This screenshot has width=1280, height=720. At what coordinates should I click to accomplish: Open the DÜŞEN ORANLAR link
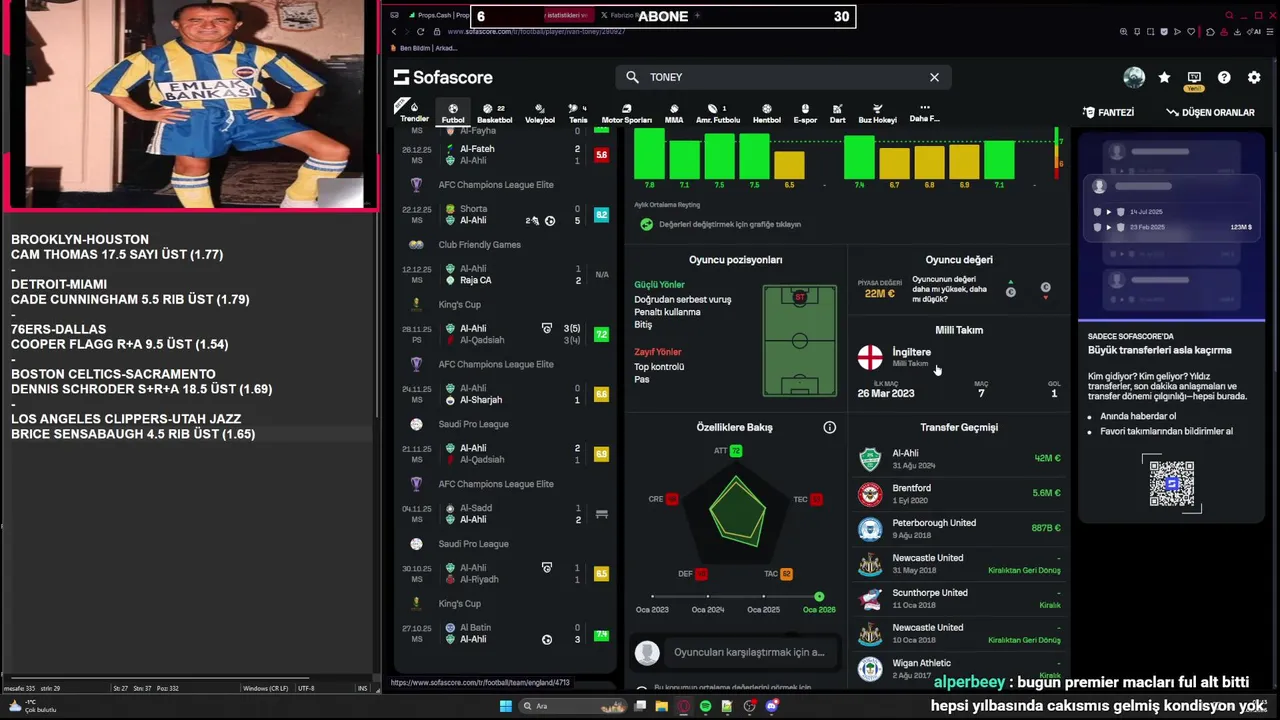1210,112
